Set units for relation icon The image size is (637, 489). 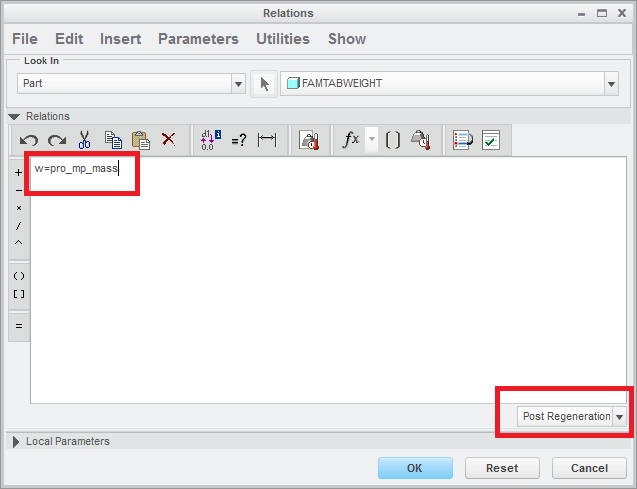pyautogui.click(x=309, y=141)
